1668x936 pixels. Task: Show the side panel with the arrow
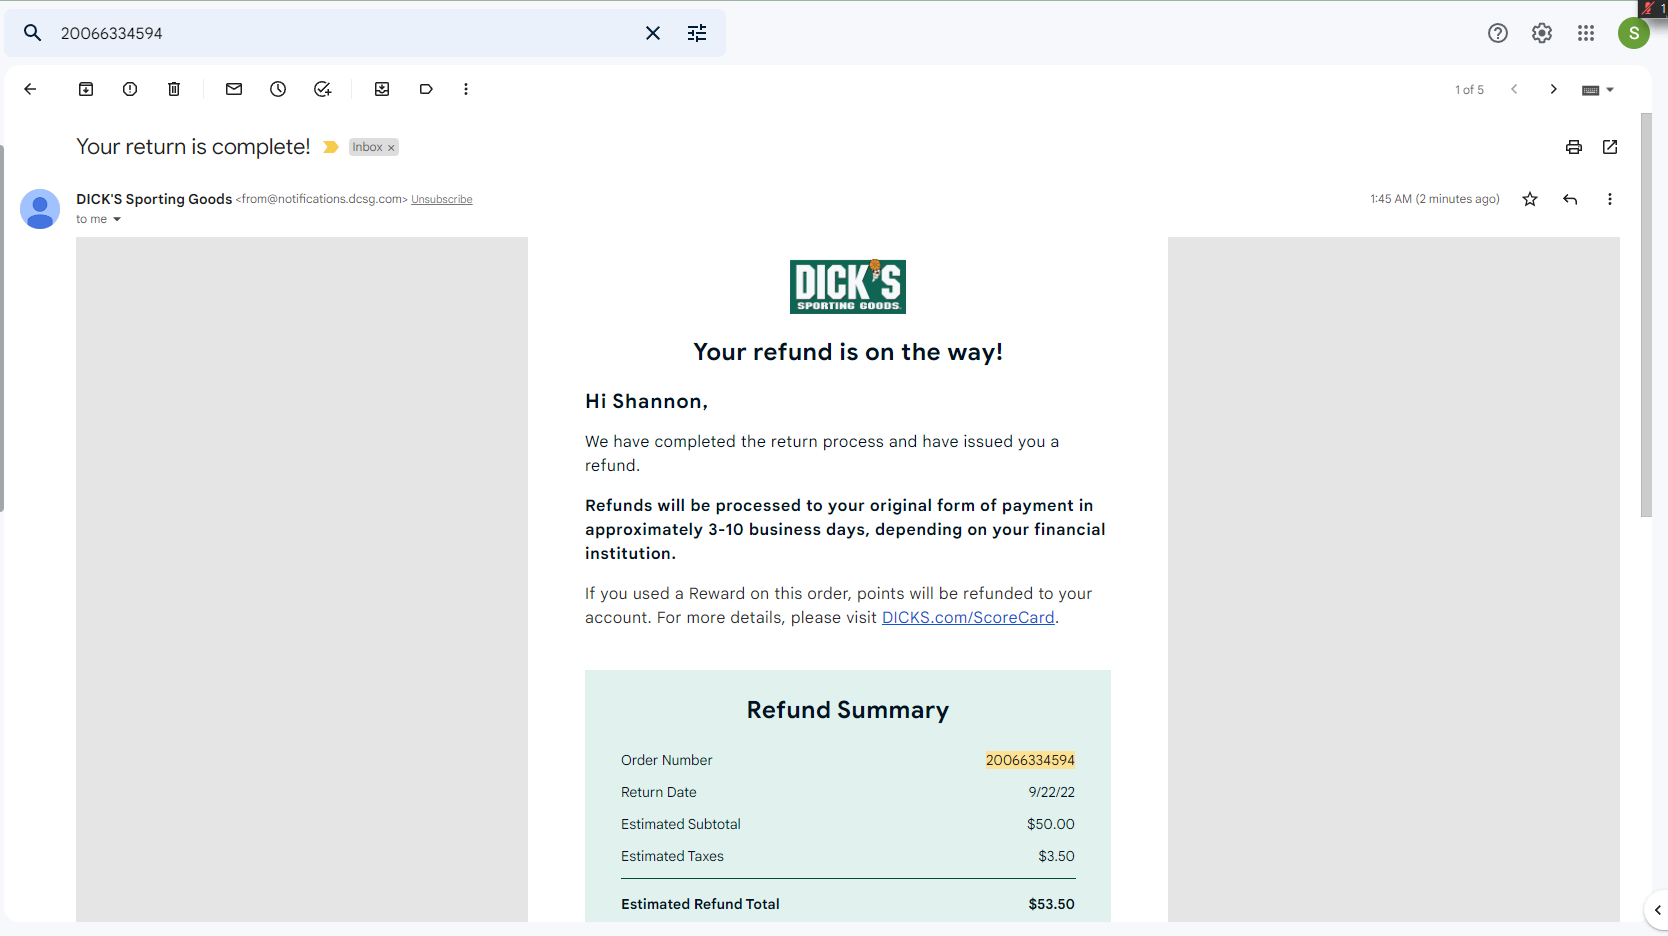(x=1657, y=910)
